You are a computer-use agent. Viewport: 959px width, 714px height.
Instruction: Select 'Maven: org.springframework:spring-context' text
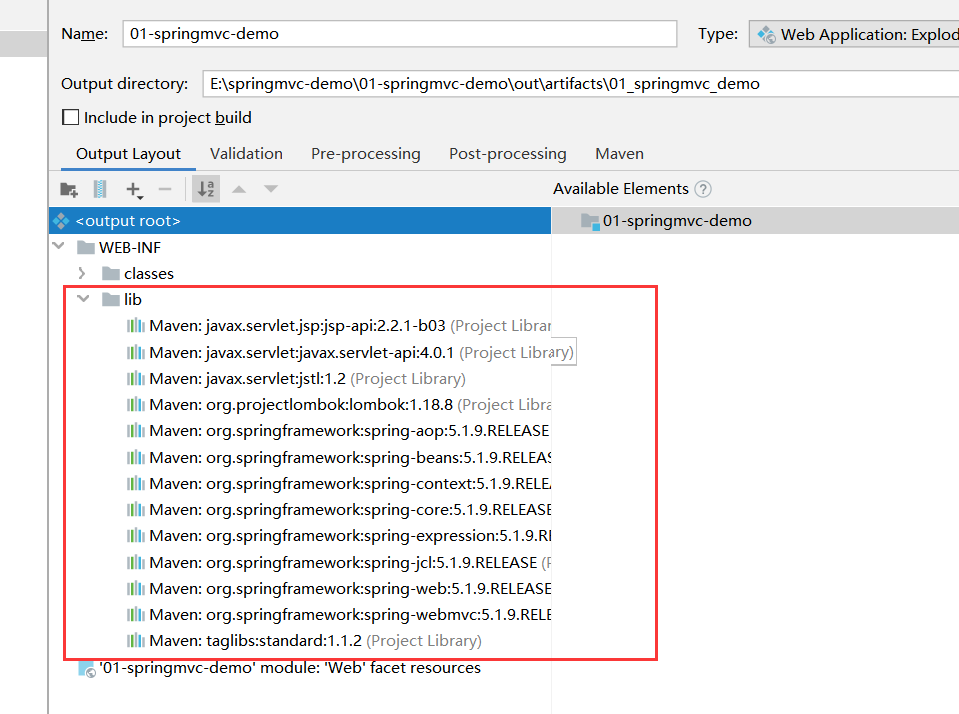pos(311,483)
